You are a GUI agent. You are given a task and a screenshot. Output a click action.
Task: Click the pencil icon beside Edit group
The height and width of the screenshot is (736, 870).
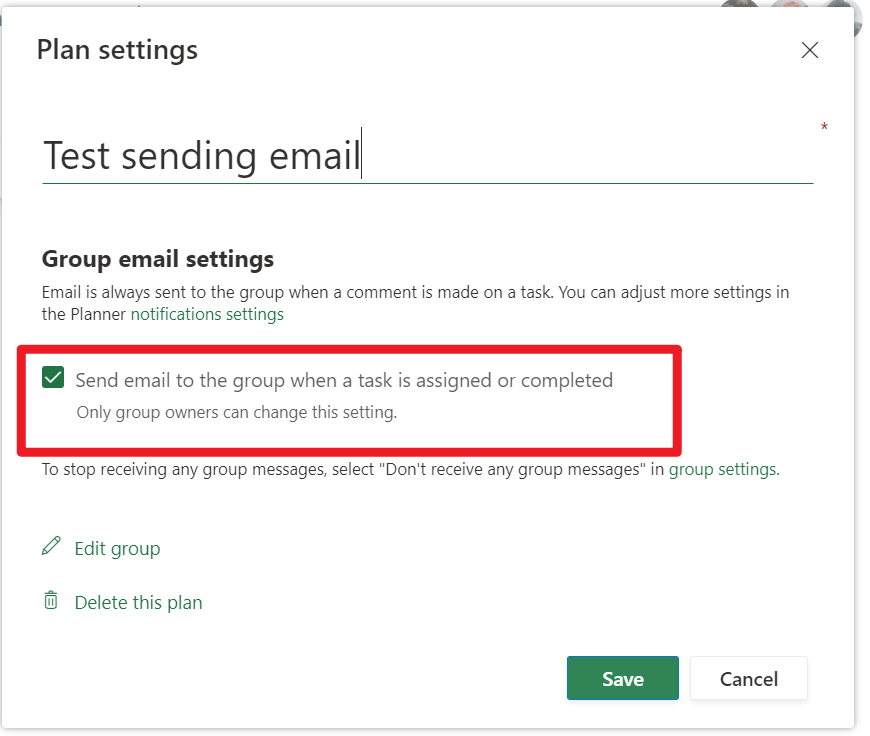(51, 546)
